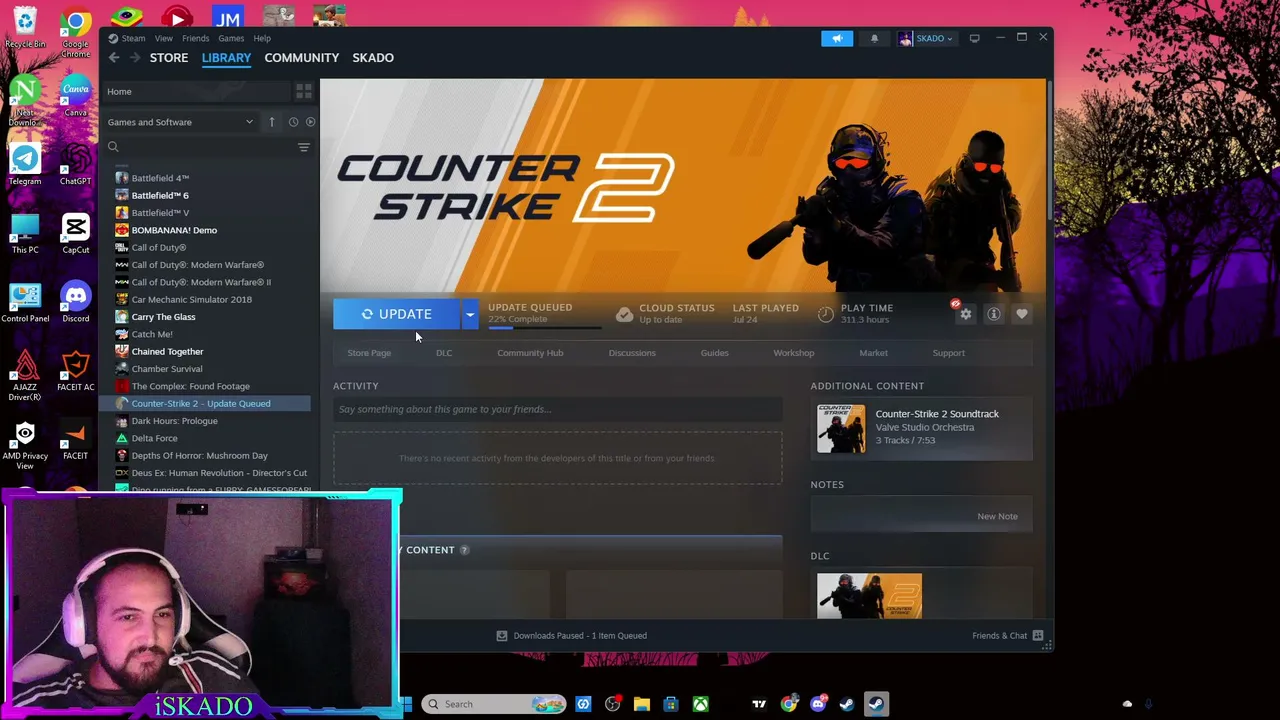Open the library advanced filter options icon
The image size is (1280, 720).
[x=304, y=147]
